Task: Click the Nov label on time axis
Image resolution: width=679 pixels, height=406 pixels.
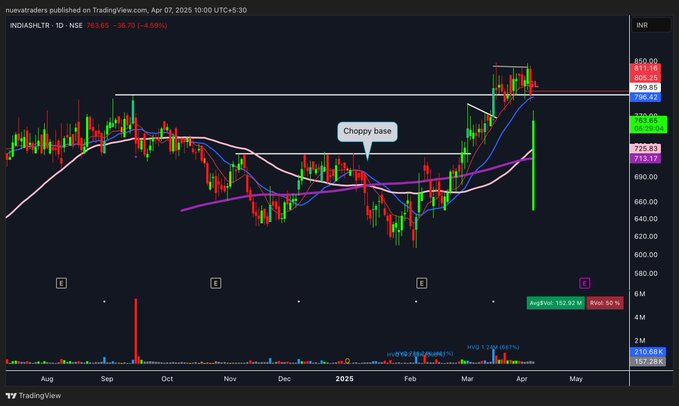Action: (230, 379)
